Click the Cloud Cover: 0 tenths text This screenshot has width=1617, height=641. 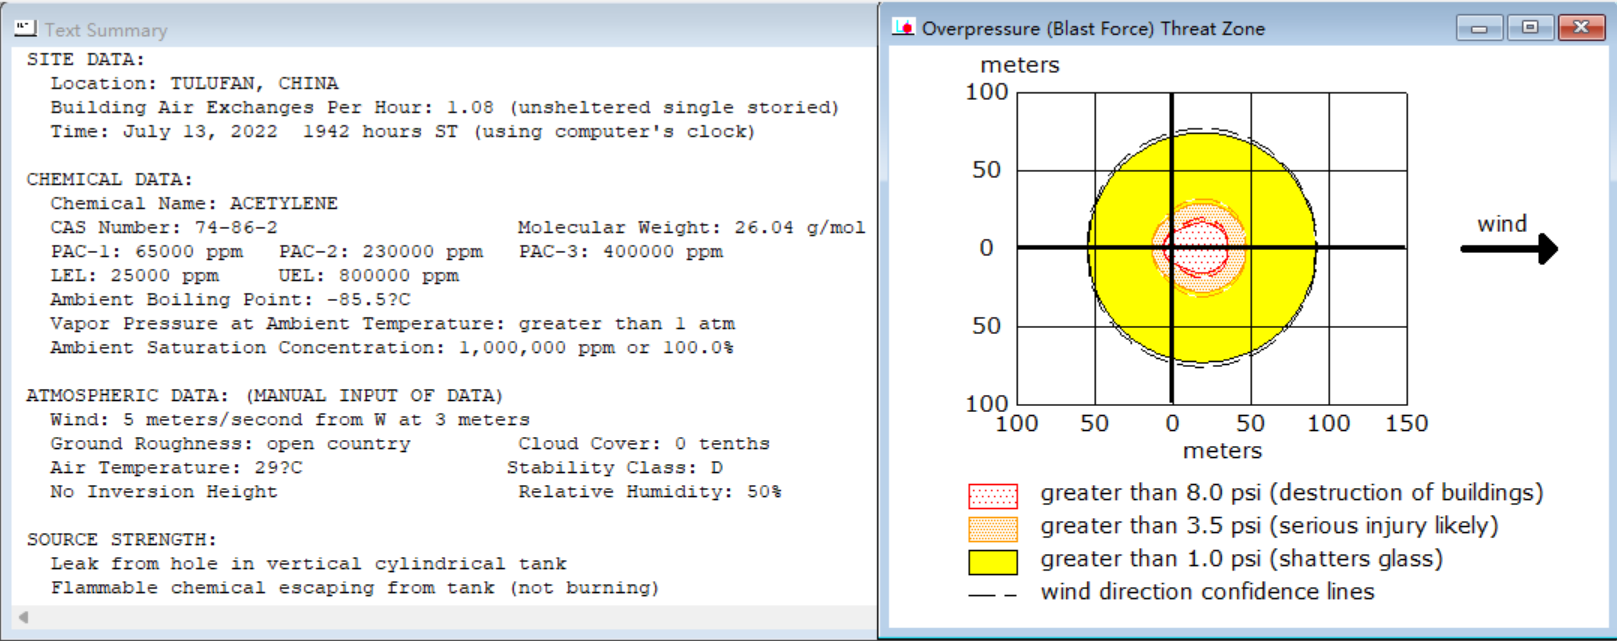point(644,443)
